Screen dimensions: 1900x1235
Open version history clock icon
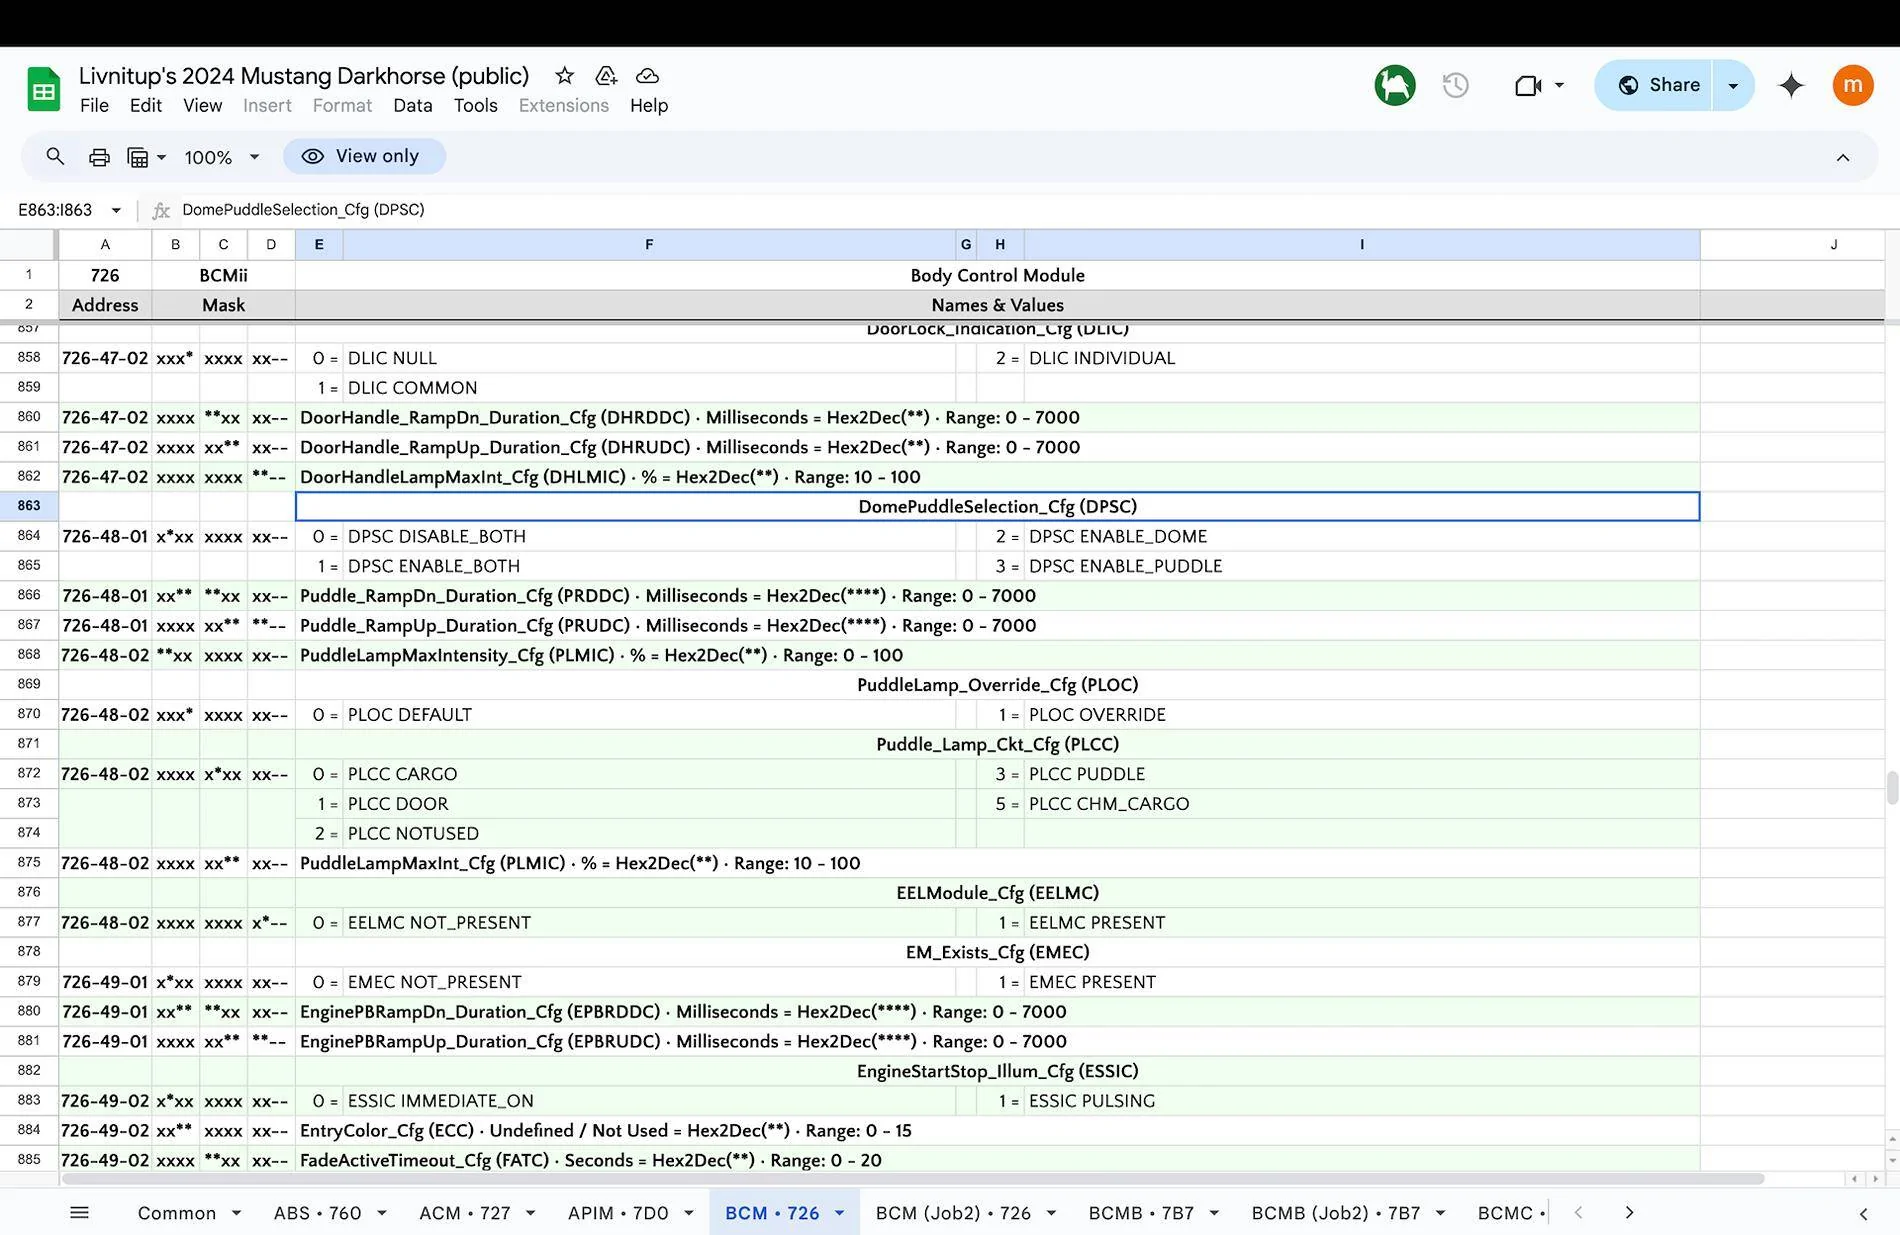click(1456, 85)
